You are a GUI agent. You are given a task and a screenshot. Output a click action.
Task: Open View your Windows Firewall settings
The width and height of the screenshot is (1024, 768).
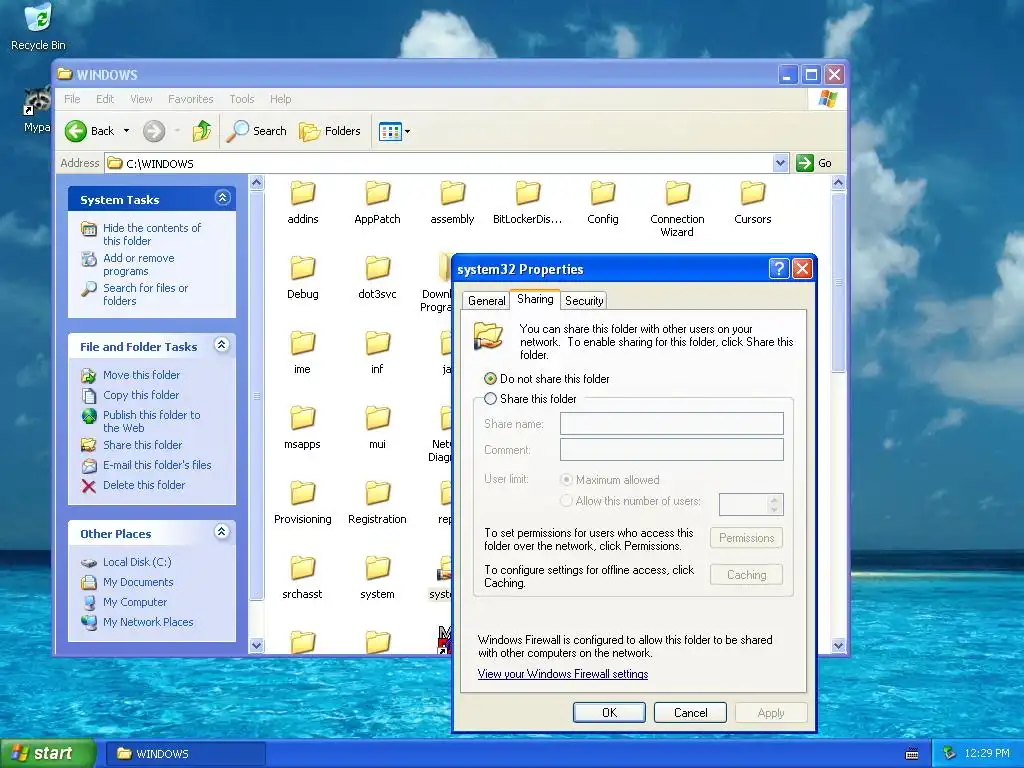[563, 674]
